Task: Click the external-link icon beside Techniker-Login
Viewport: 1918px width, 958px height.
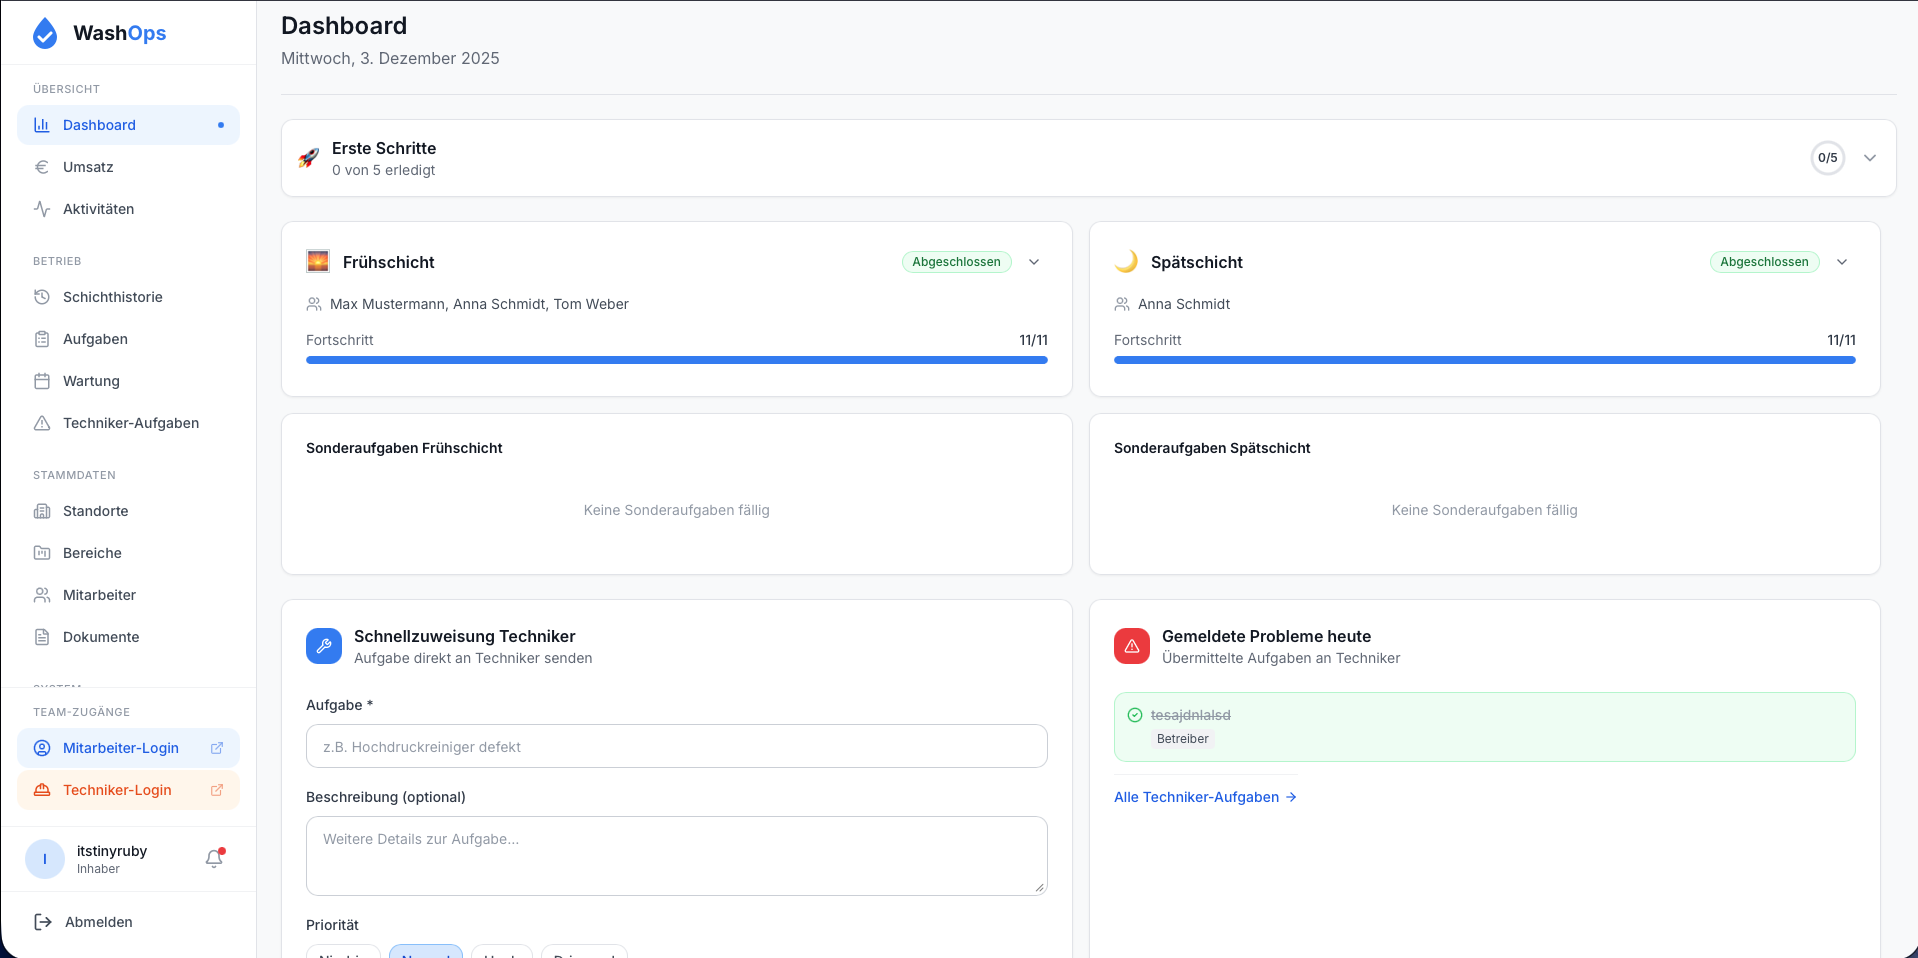Action: coord(217,790)
